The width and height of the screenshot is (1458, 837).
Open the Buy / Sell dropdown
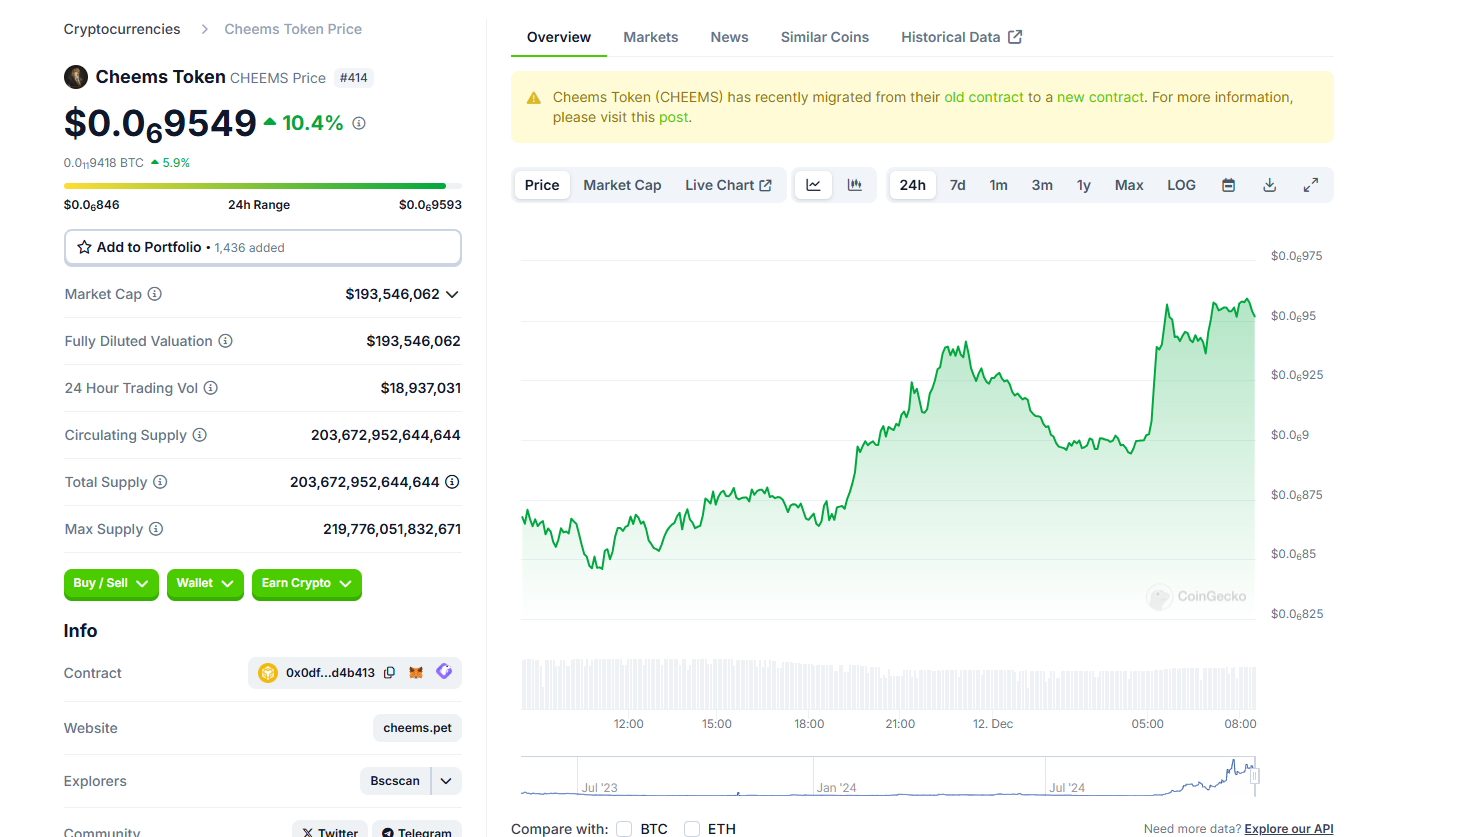coord(111,584)
